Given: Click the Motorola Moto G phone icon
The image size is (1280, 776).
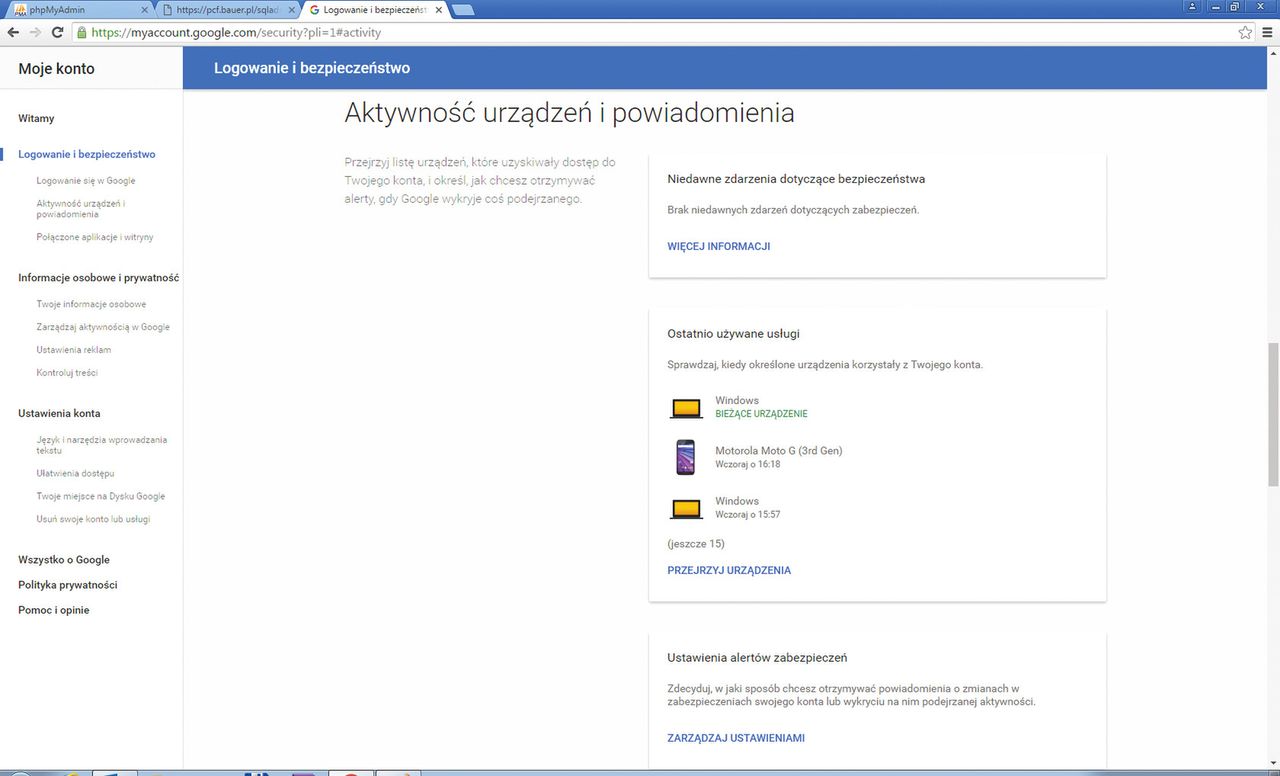Looking at the screenshot, I should [x=685, y=457].
